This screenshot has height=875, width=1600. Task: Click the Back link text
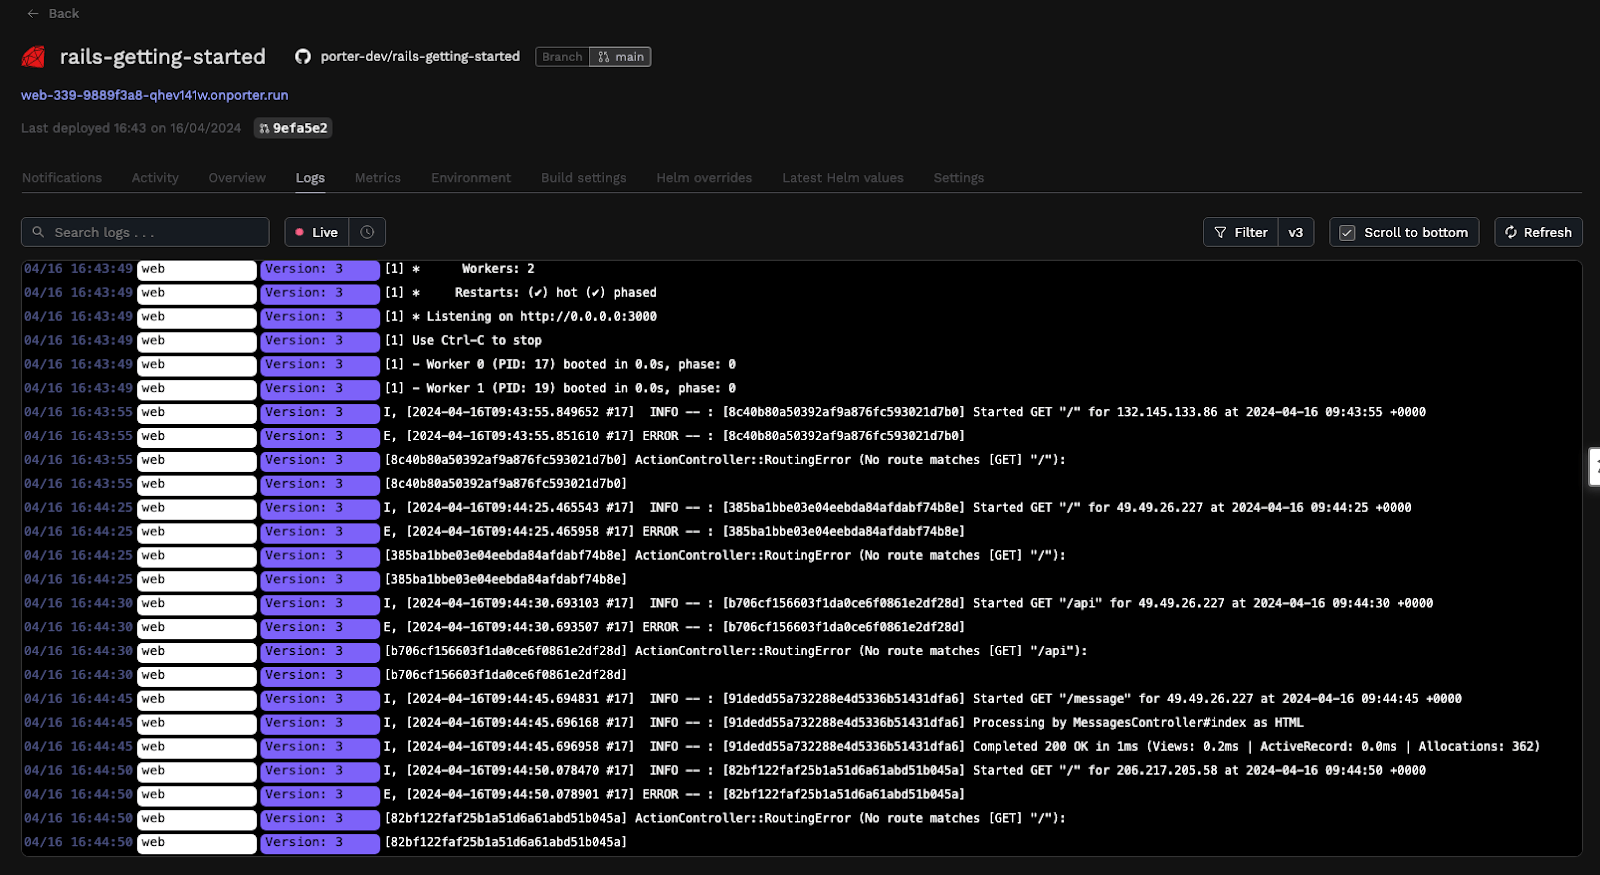(64, 14)
